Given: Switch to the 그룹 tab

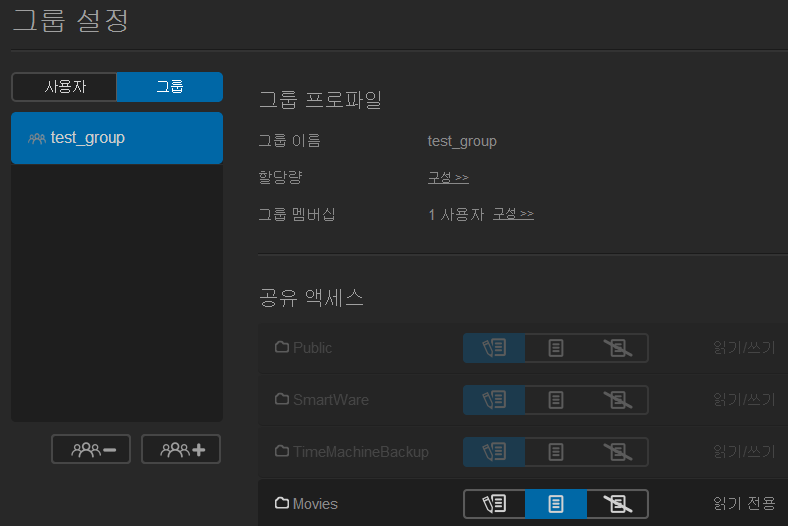Looking at the screenshot, I should pyautogui.click(x=170, y=87).
